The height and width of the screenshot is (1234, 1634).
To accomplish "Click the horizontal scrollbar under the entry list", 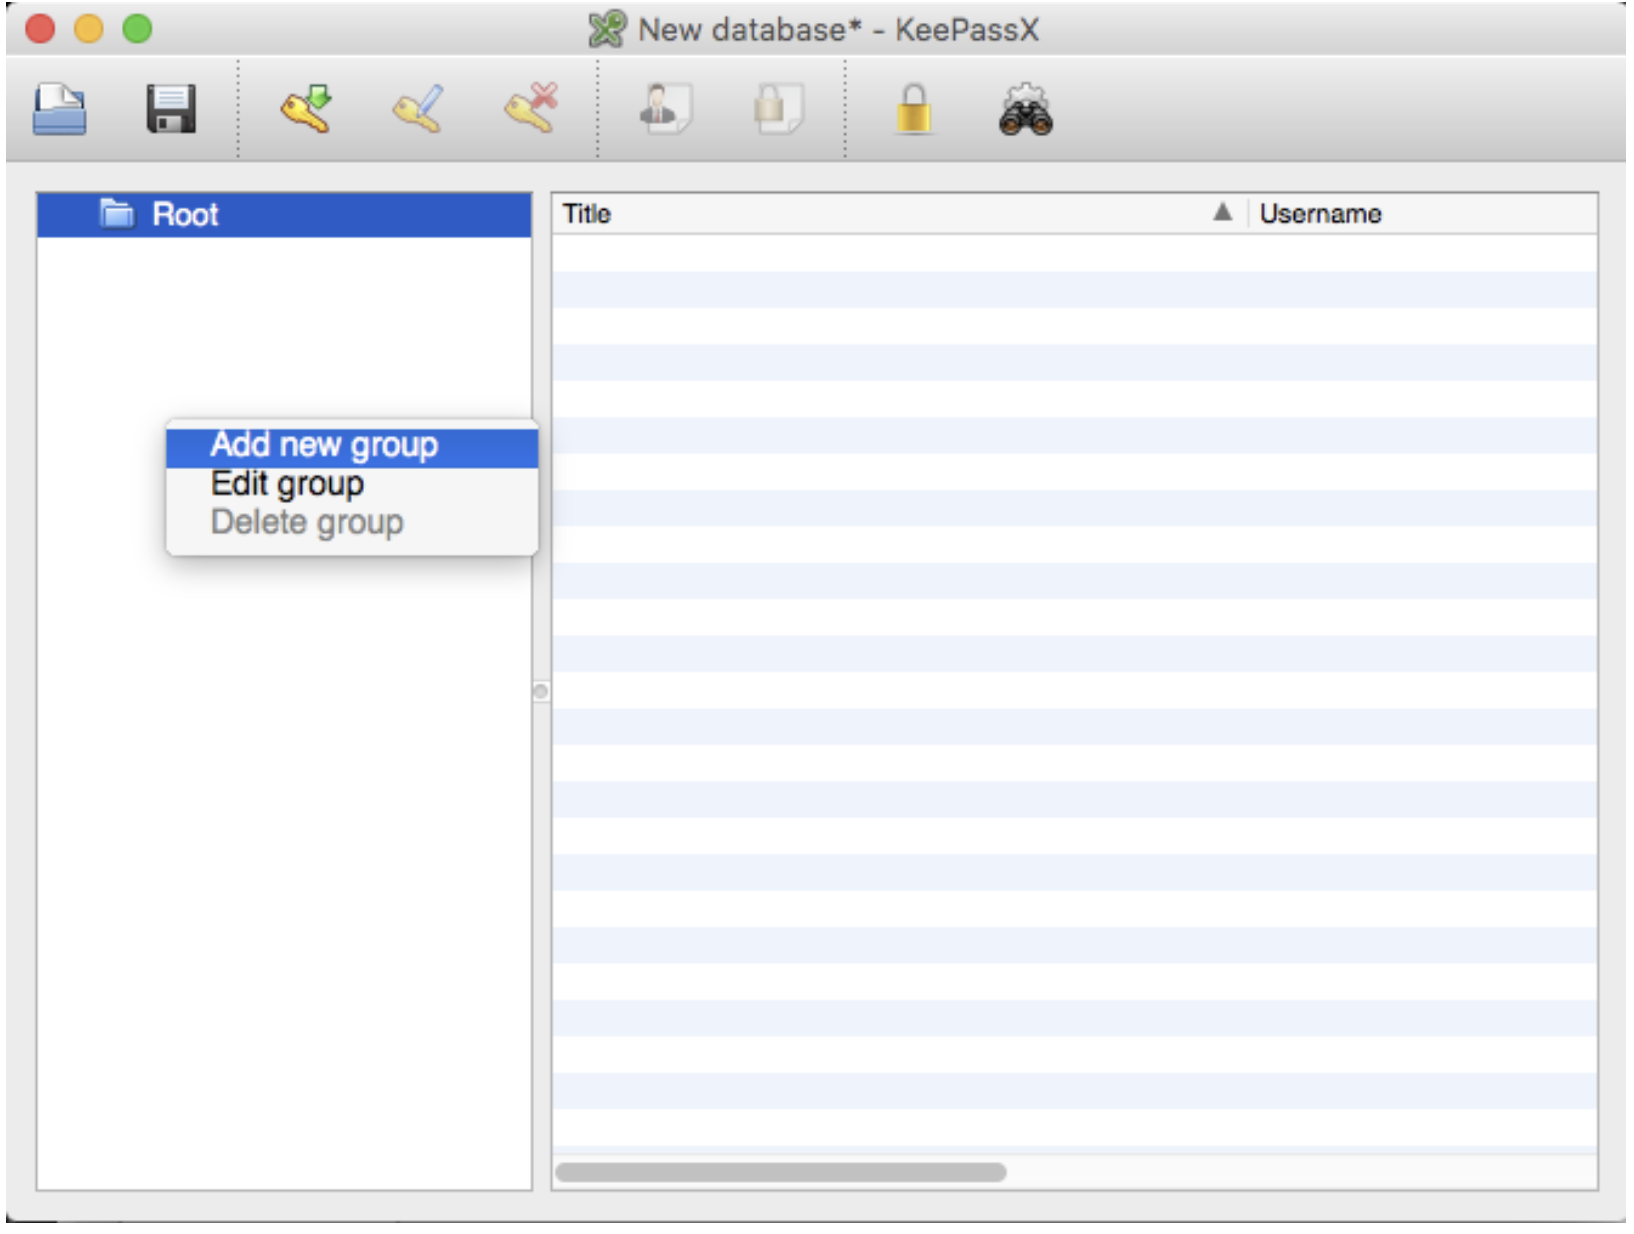I will tap(780, 1172).
